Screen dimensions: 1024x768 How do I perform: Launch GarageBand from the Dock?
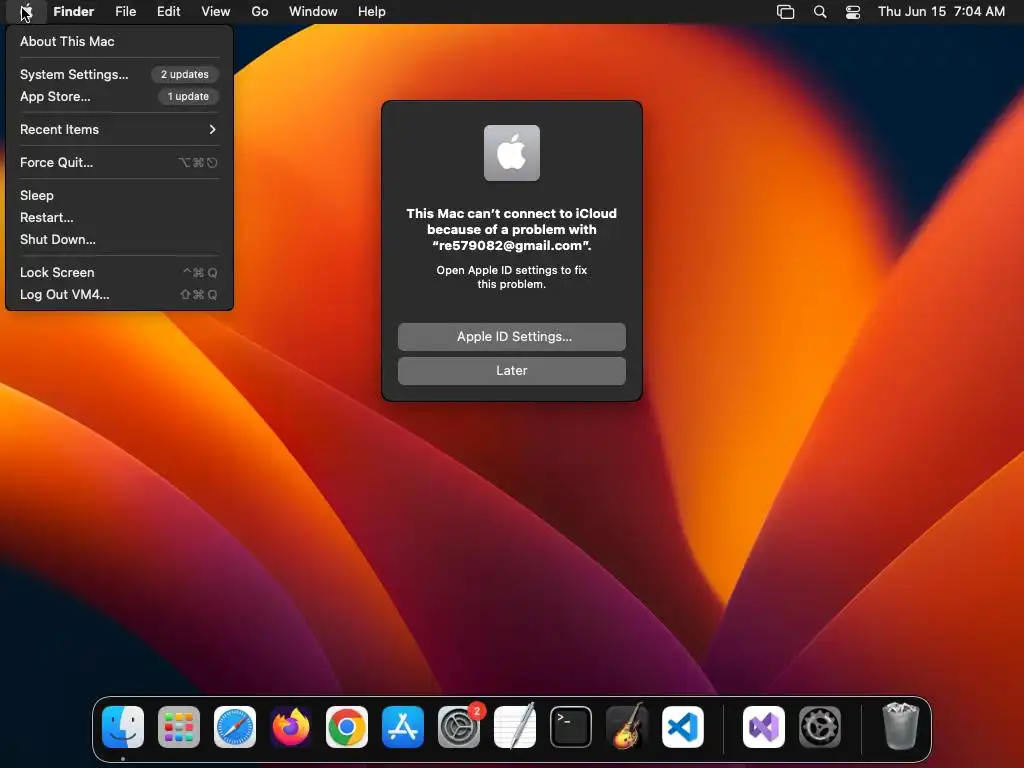tap(627, 727)
